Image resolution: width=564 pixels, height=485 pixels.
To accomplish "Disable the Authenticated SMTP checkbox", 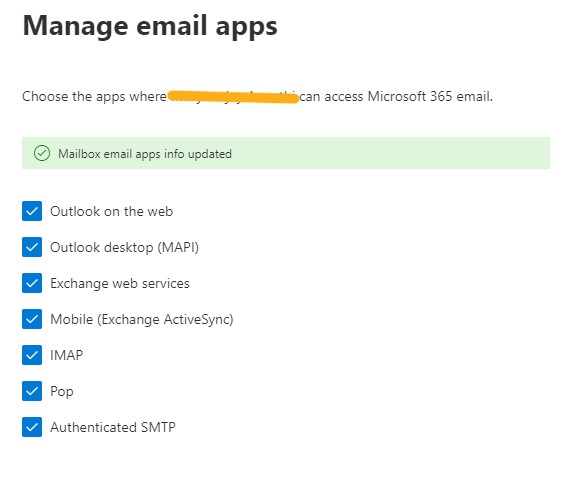I will [32, 427].
